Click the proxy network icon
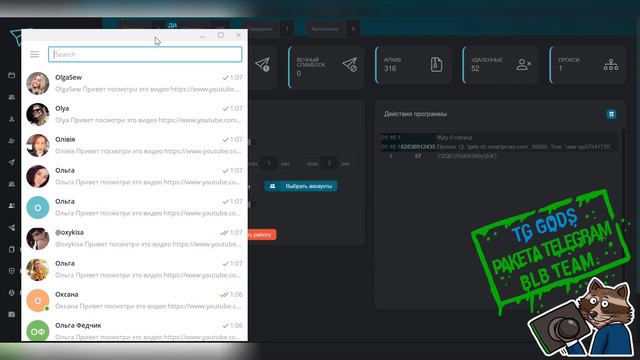This screenshot has width=640, height=360. pyautogui.click(x=611, y=64)
